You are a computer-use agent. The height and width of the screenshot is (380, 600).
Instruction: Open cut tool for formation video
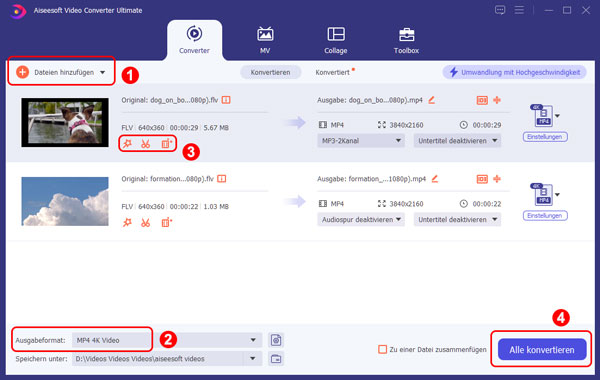tap(145, 223)
